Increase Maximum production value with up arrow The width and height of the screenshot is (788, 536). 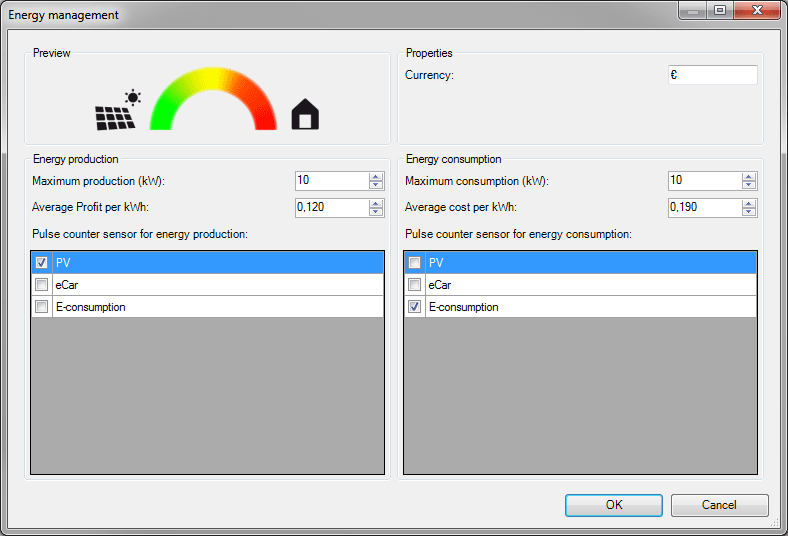tap(376, 177)
